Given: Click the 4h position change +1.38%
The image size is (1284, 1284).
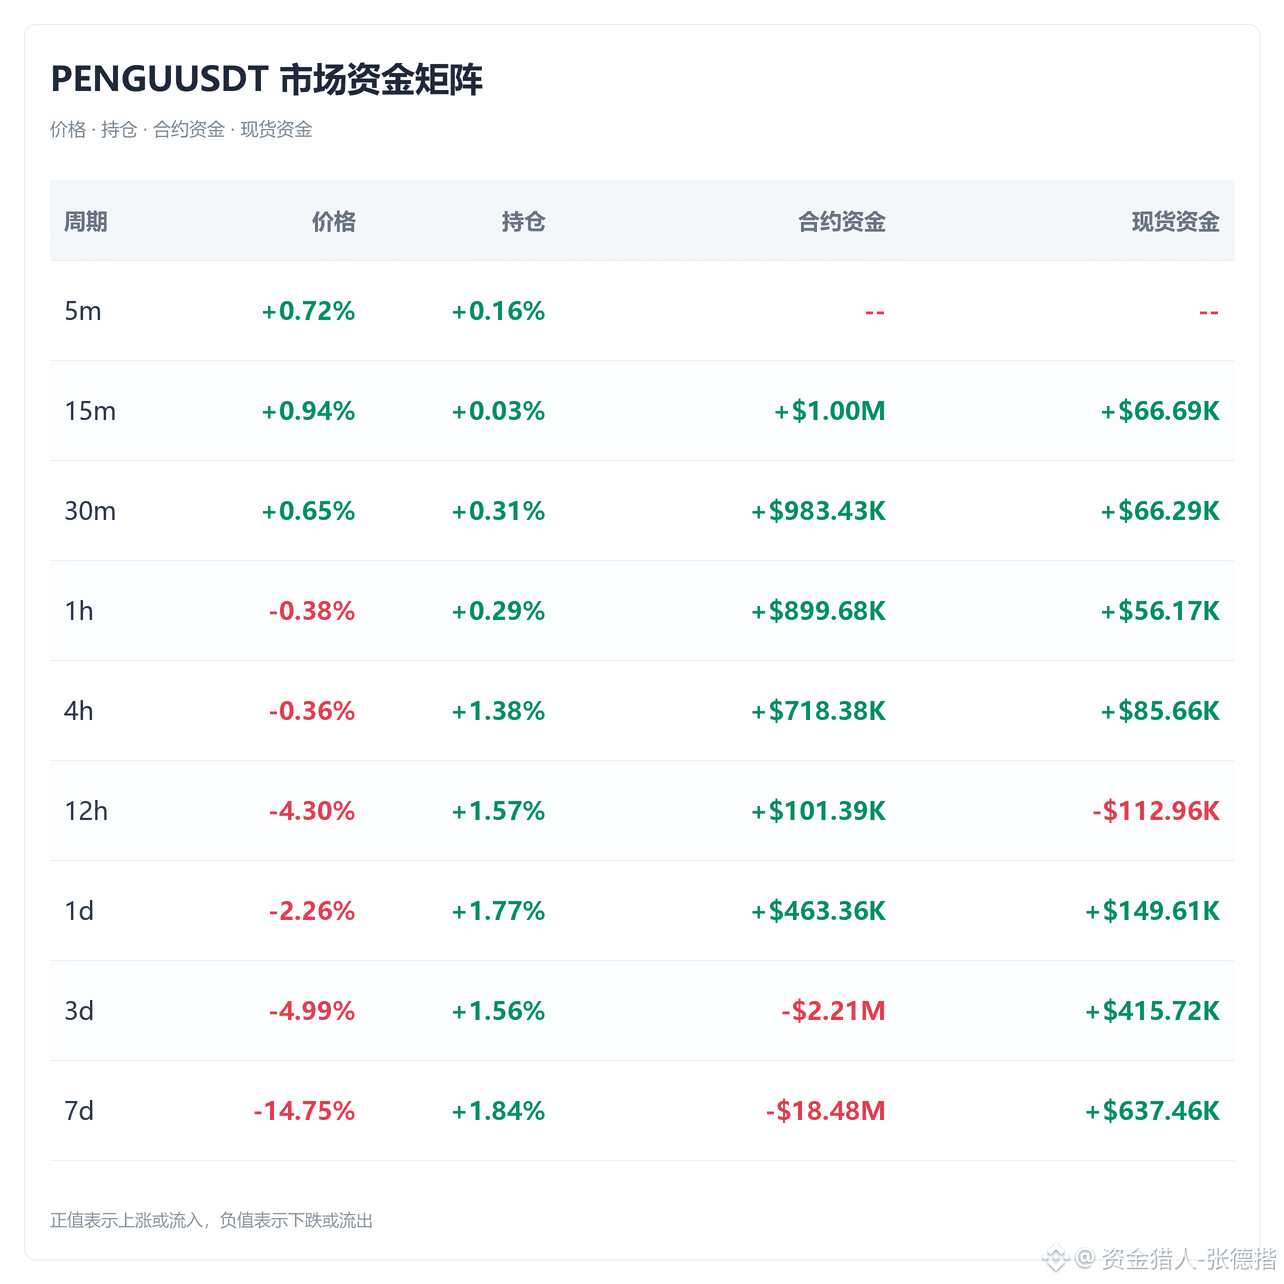Looking at the screenshot, I should coord(498,711).
